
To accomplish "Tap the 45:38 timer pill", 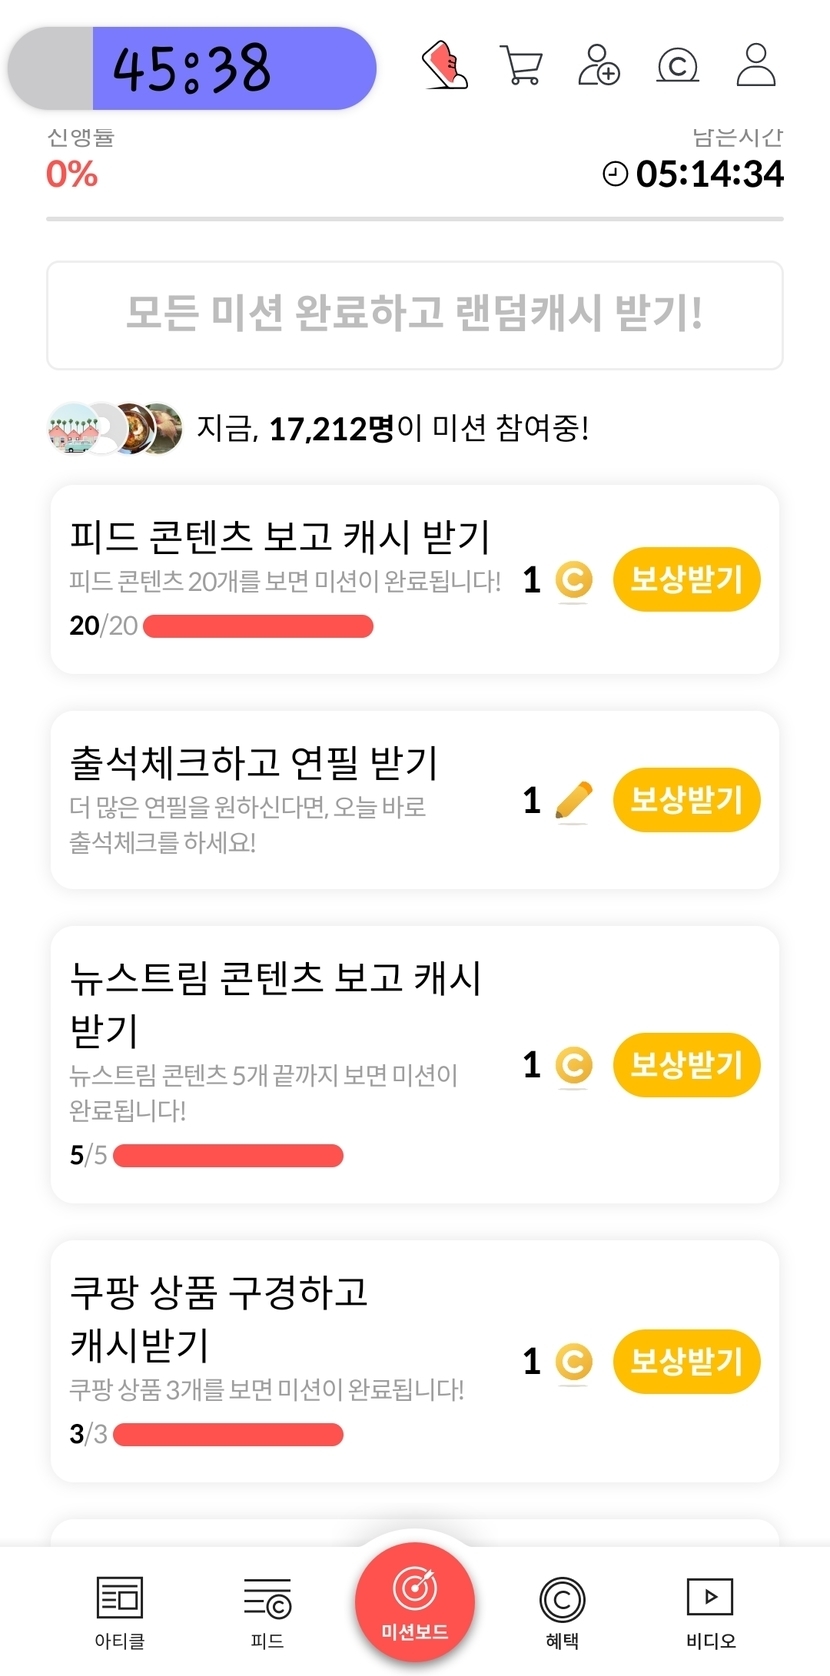I will click(x=192, y=68).
